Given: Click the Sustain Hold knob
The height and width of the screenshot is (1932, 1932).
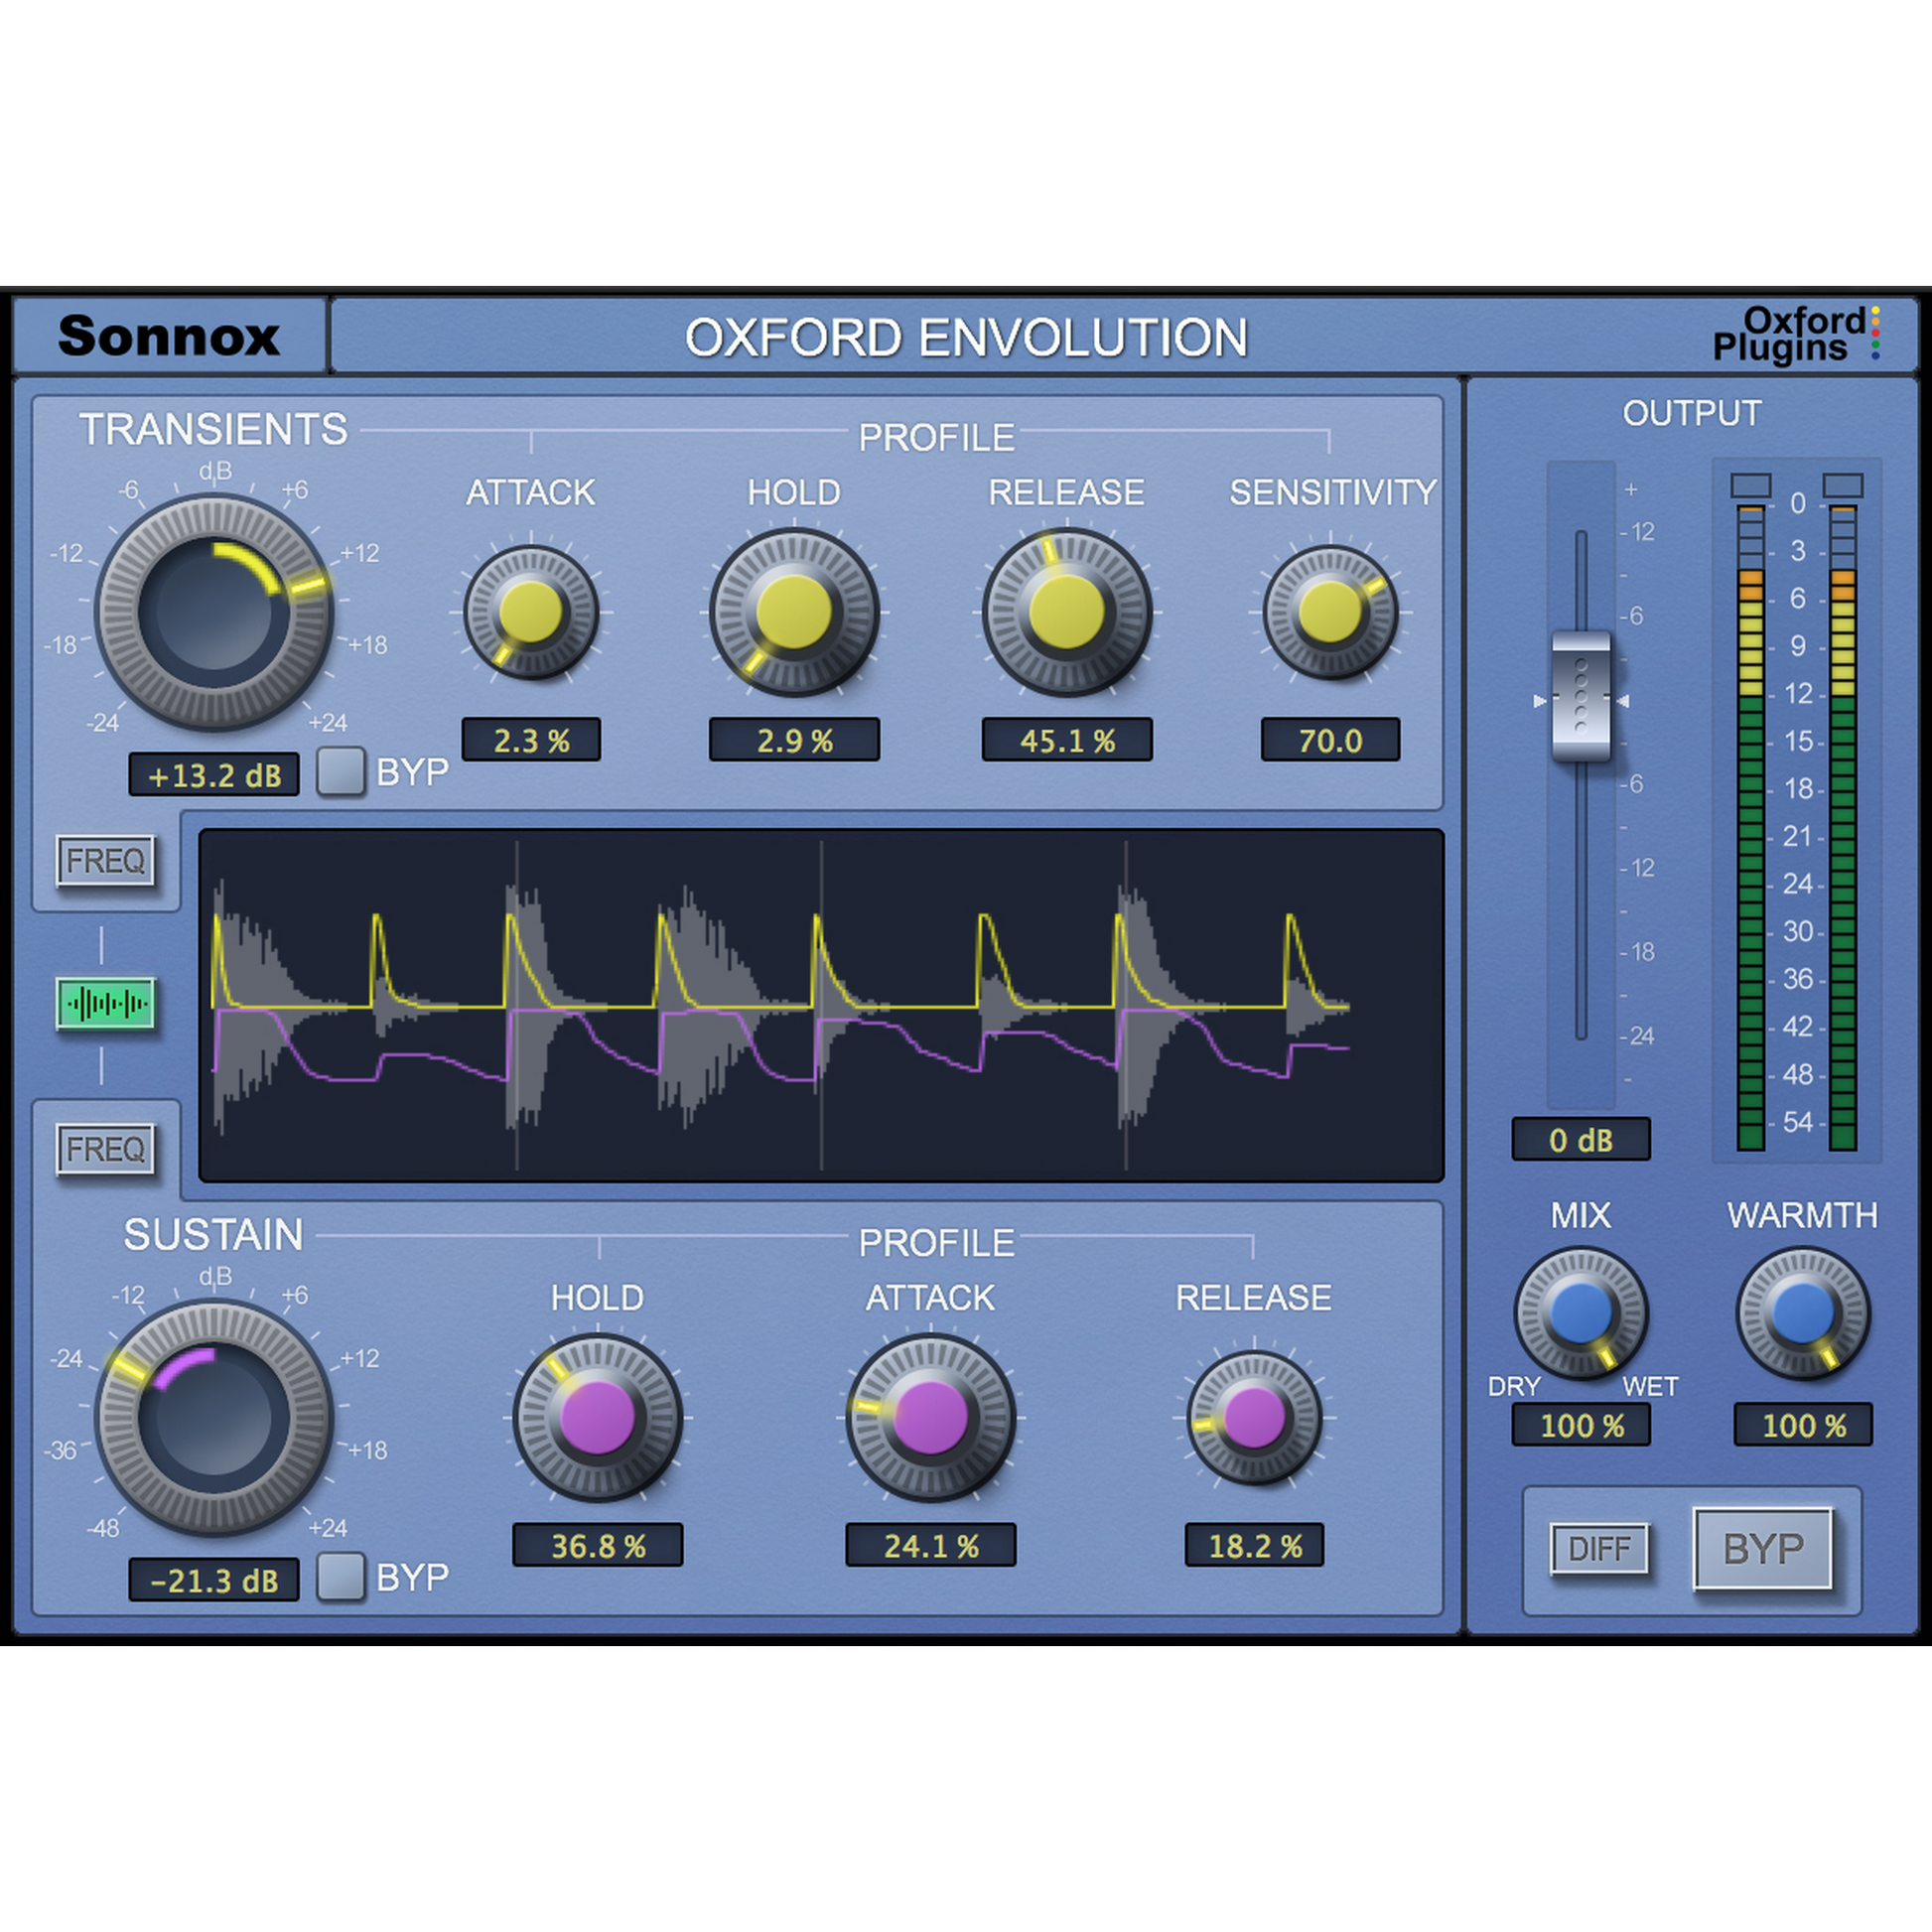Looking at the screenshot, I should (598, 1417).
